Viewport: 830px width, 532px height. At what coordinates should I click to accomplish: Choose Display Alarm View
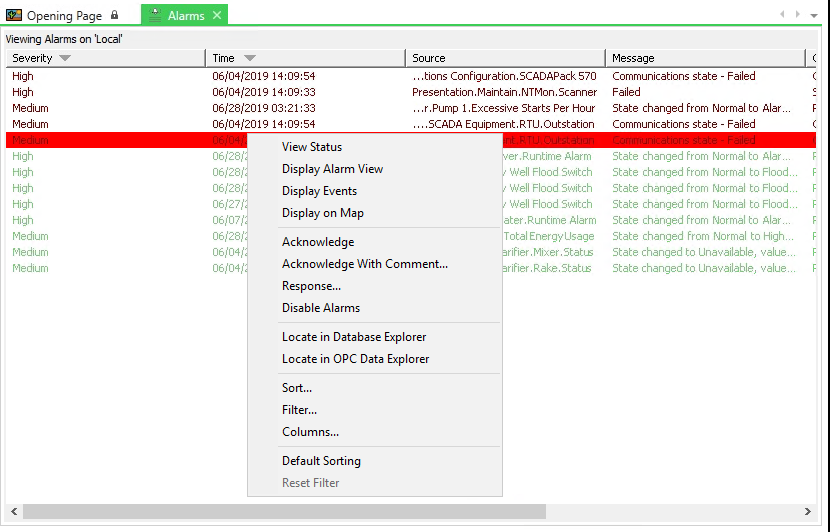[332, 169]
